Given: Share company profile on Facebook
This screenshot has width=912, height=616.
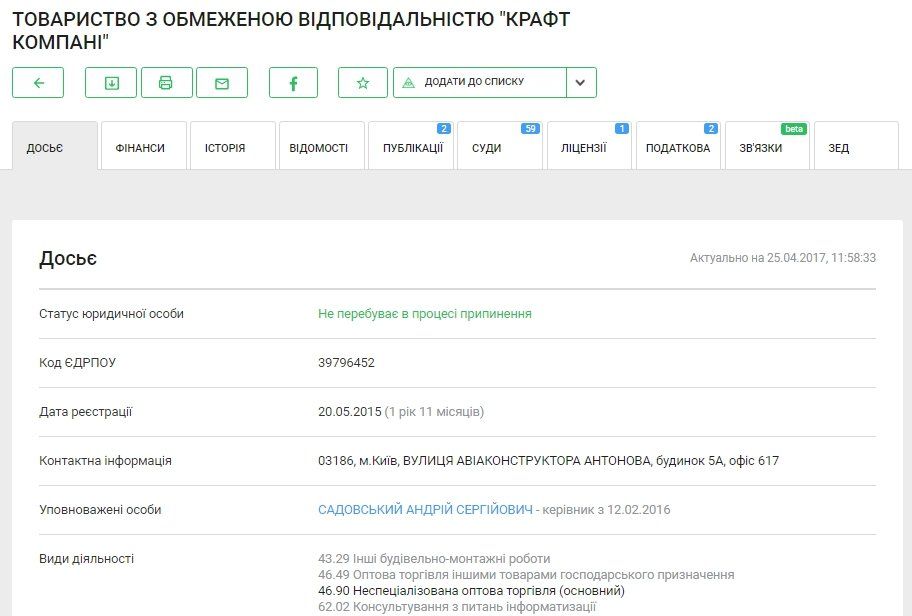Looking at the screenshot, I should coord(293,83).
